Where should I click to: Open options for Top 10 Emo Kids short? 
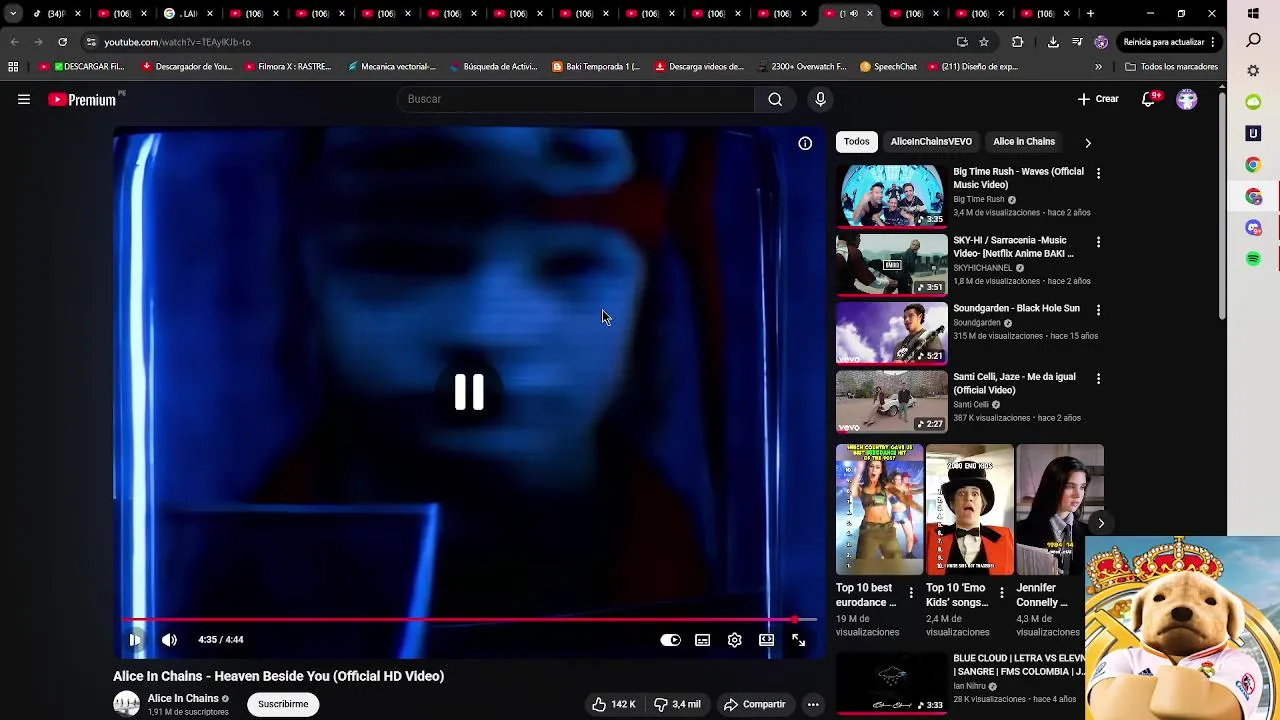(x=1001, y=593)
